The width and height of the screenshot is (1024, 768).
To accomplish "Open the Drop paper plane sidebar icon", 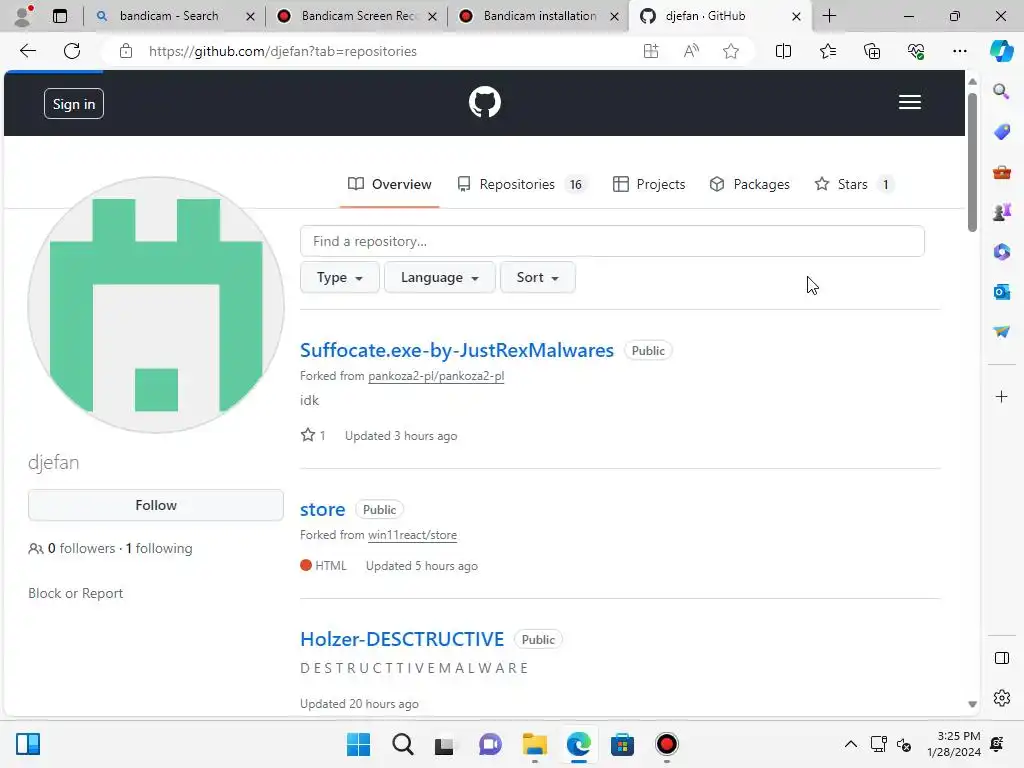I will click(1001, 332).
